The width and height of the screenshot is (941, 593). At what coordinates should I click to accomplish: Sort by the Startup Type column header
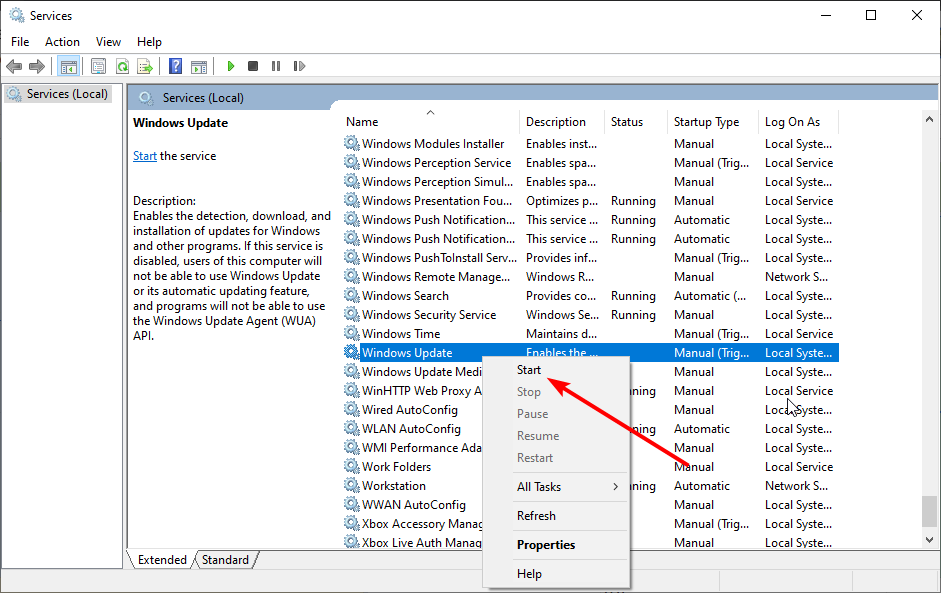[x=712, y=122]
